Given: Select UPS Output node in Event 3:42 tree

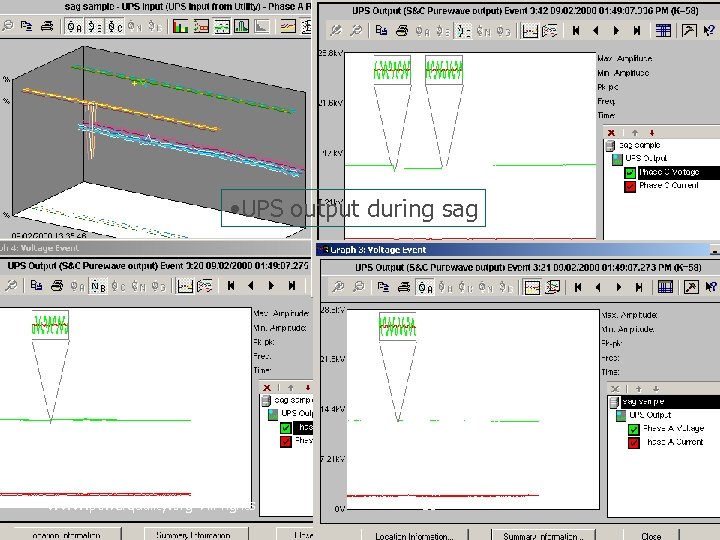Looking at the screenshot, I should 646,158.
